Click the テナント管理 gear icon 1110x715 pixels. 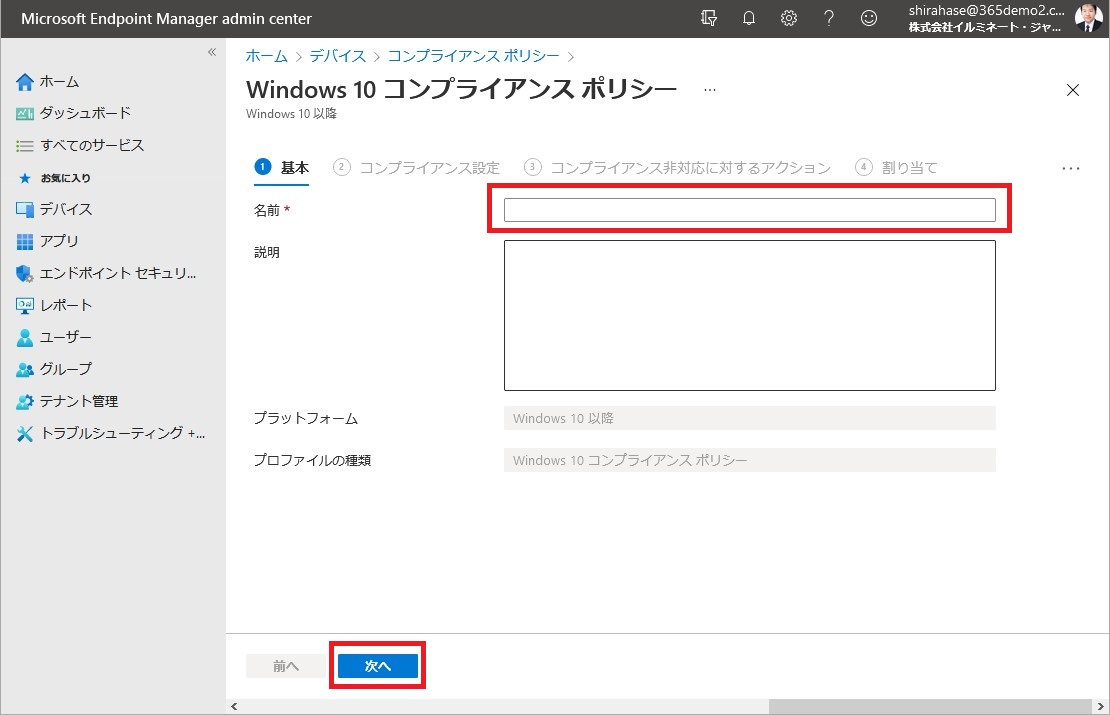coord(25,402)
